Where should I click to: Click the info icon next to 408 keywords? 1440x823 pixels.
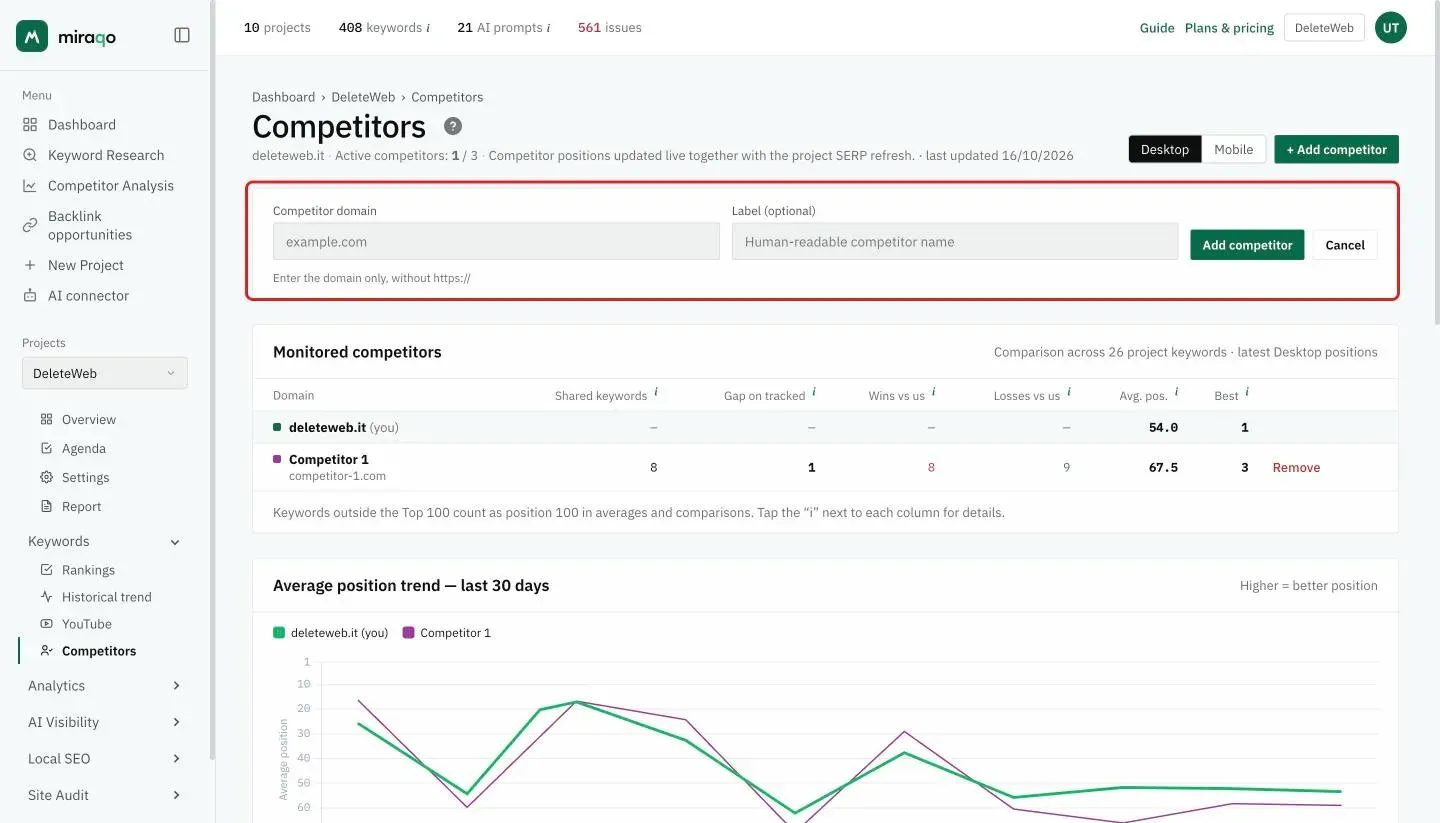428,28
